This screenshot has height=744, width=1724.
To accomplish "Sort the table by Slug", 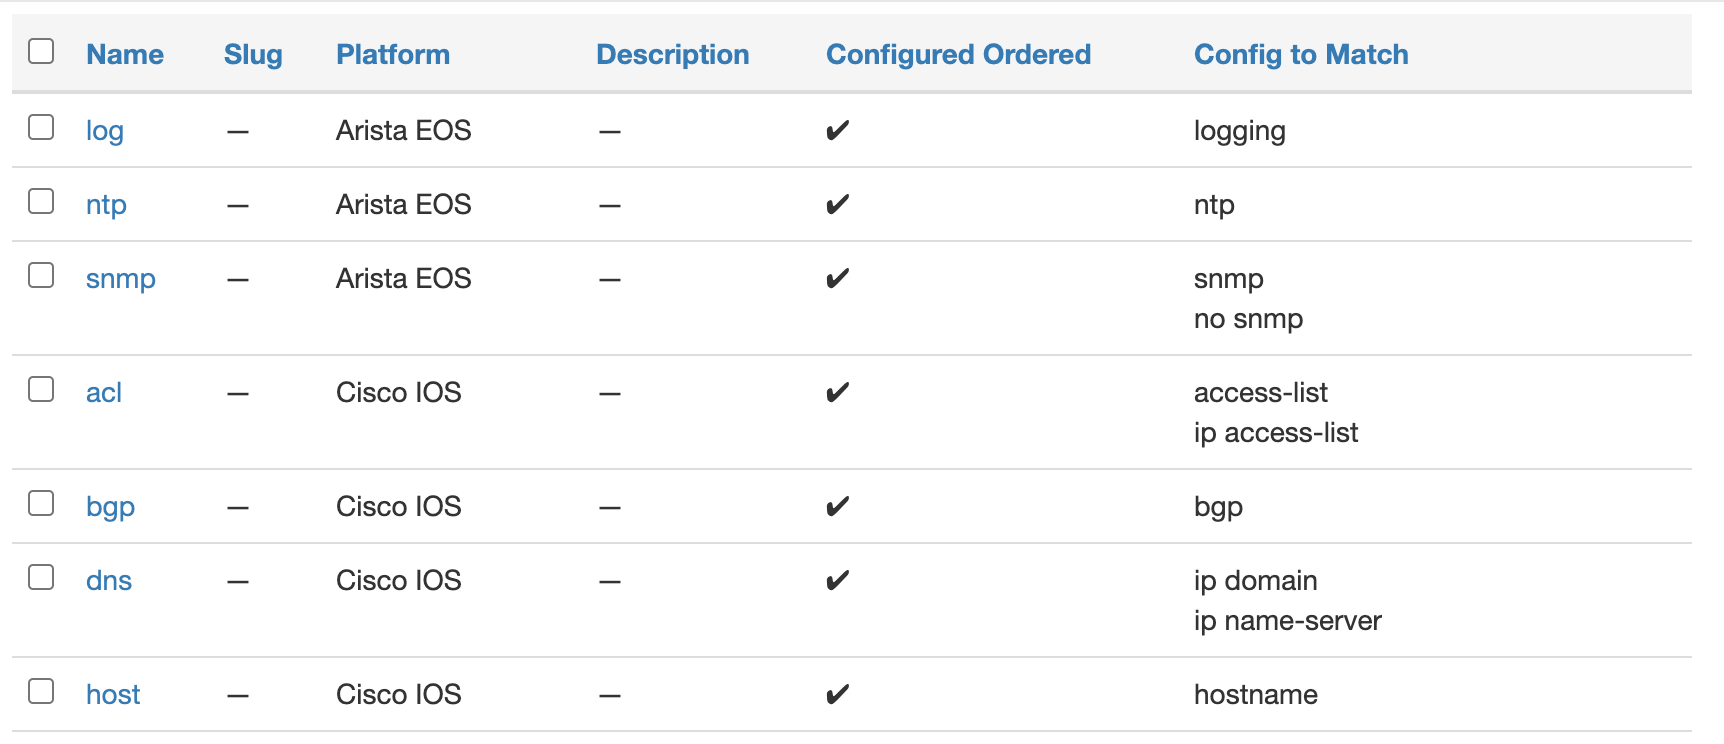I will click(x=252, y=55).
